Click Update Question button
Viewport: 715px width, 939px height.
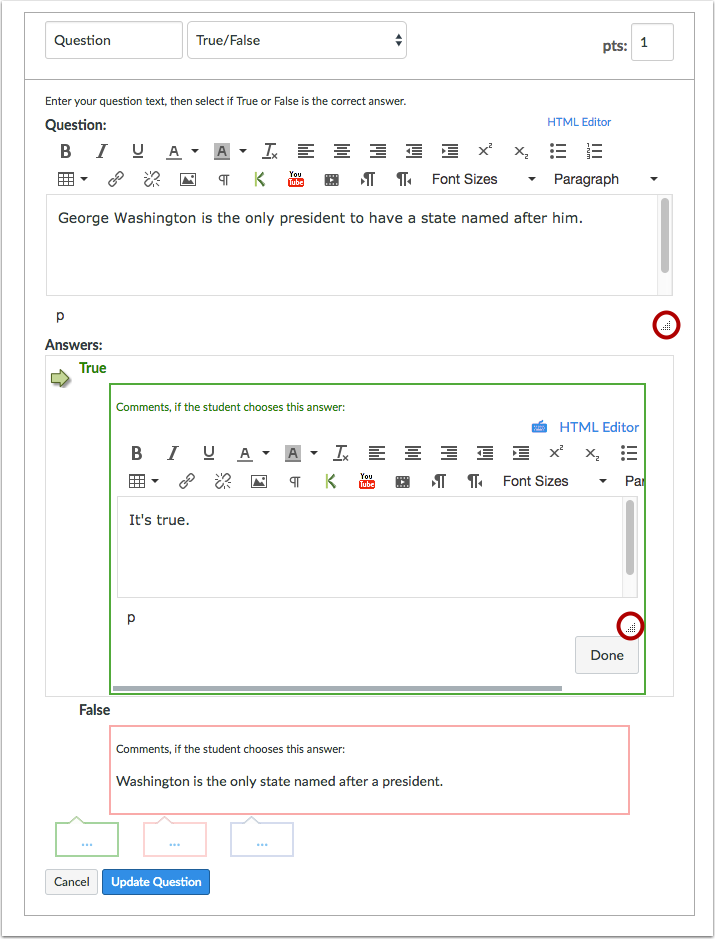pos(156,882)
